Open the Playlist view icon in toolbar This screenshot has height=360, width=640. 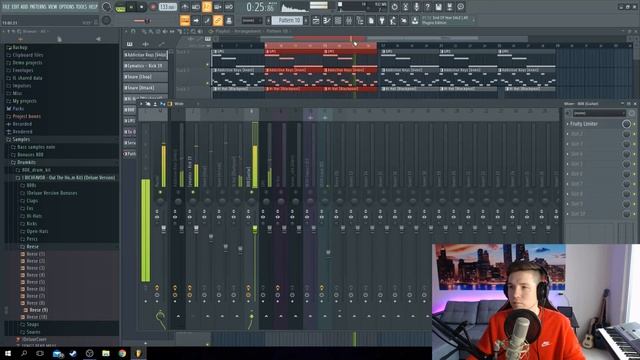tap(316, 20)
